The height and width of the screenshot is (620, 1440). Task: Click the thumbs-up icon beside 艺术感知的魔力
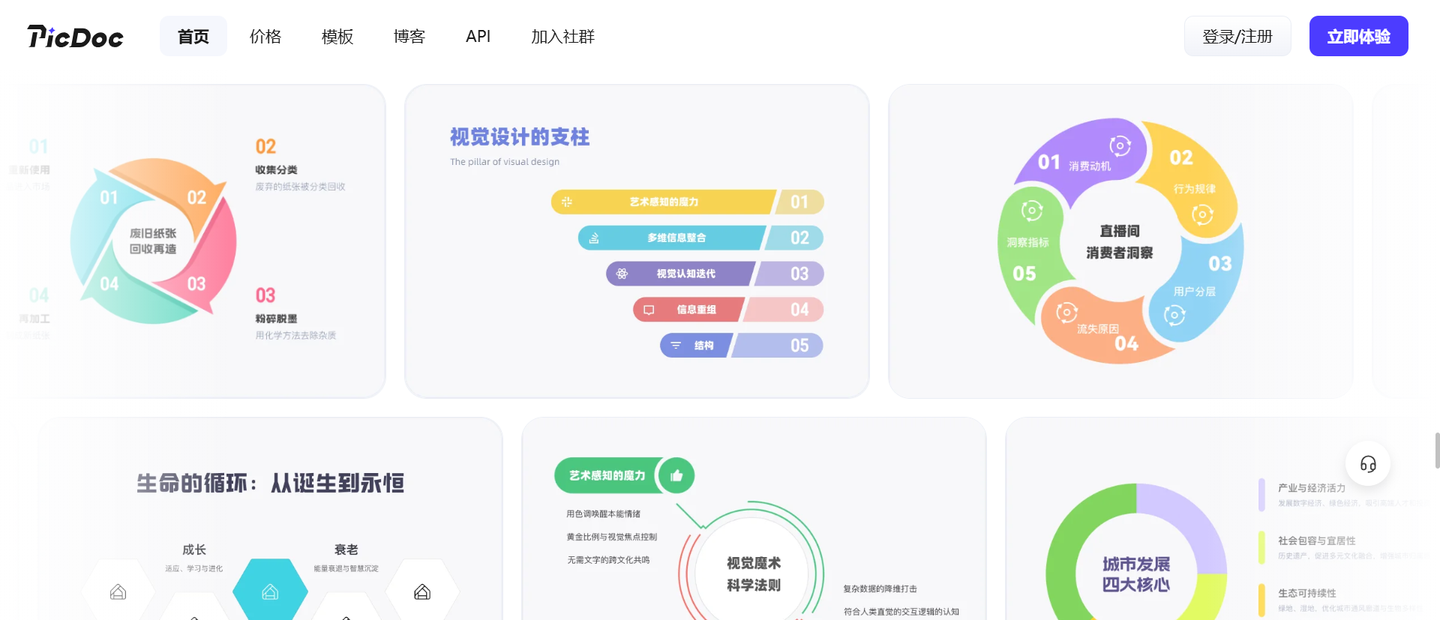(x=676, y=476)
